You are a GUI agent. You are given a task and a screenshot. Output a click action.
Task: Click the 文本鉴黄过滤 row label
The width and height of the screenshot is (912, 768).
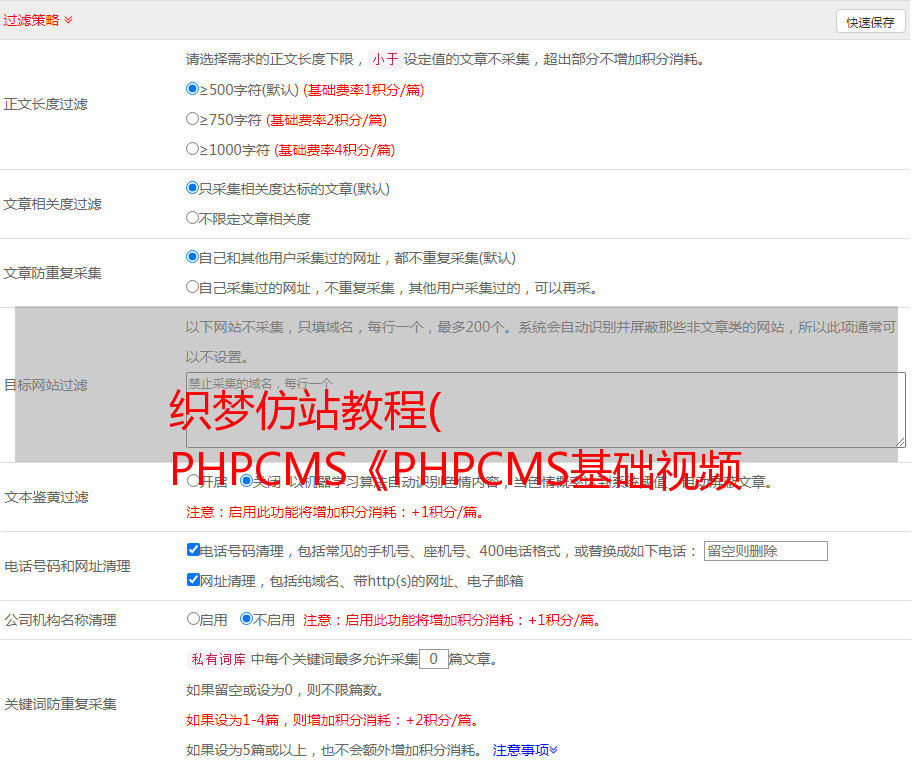(x=46, y=497)
